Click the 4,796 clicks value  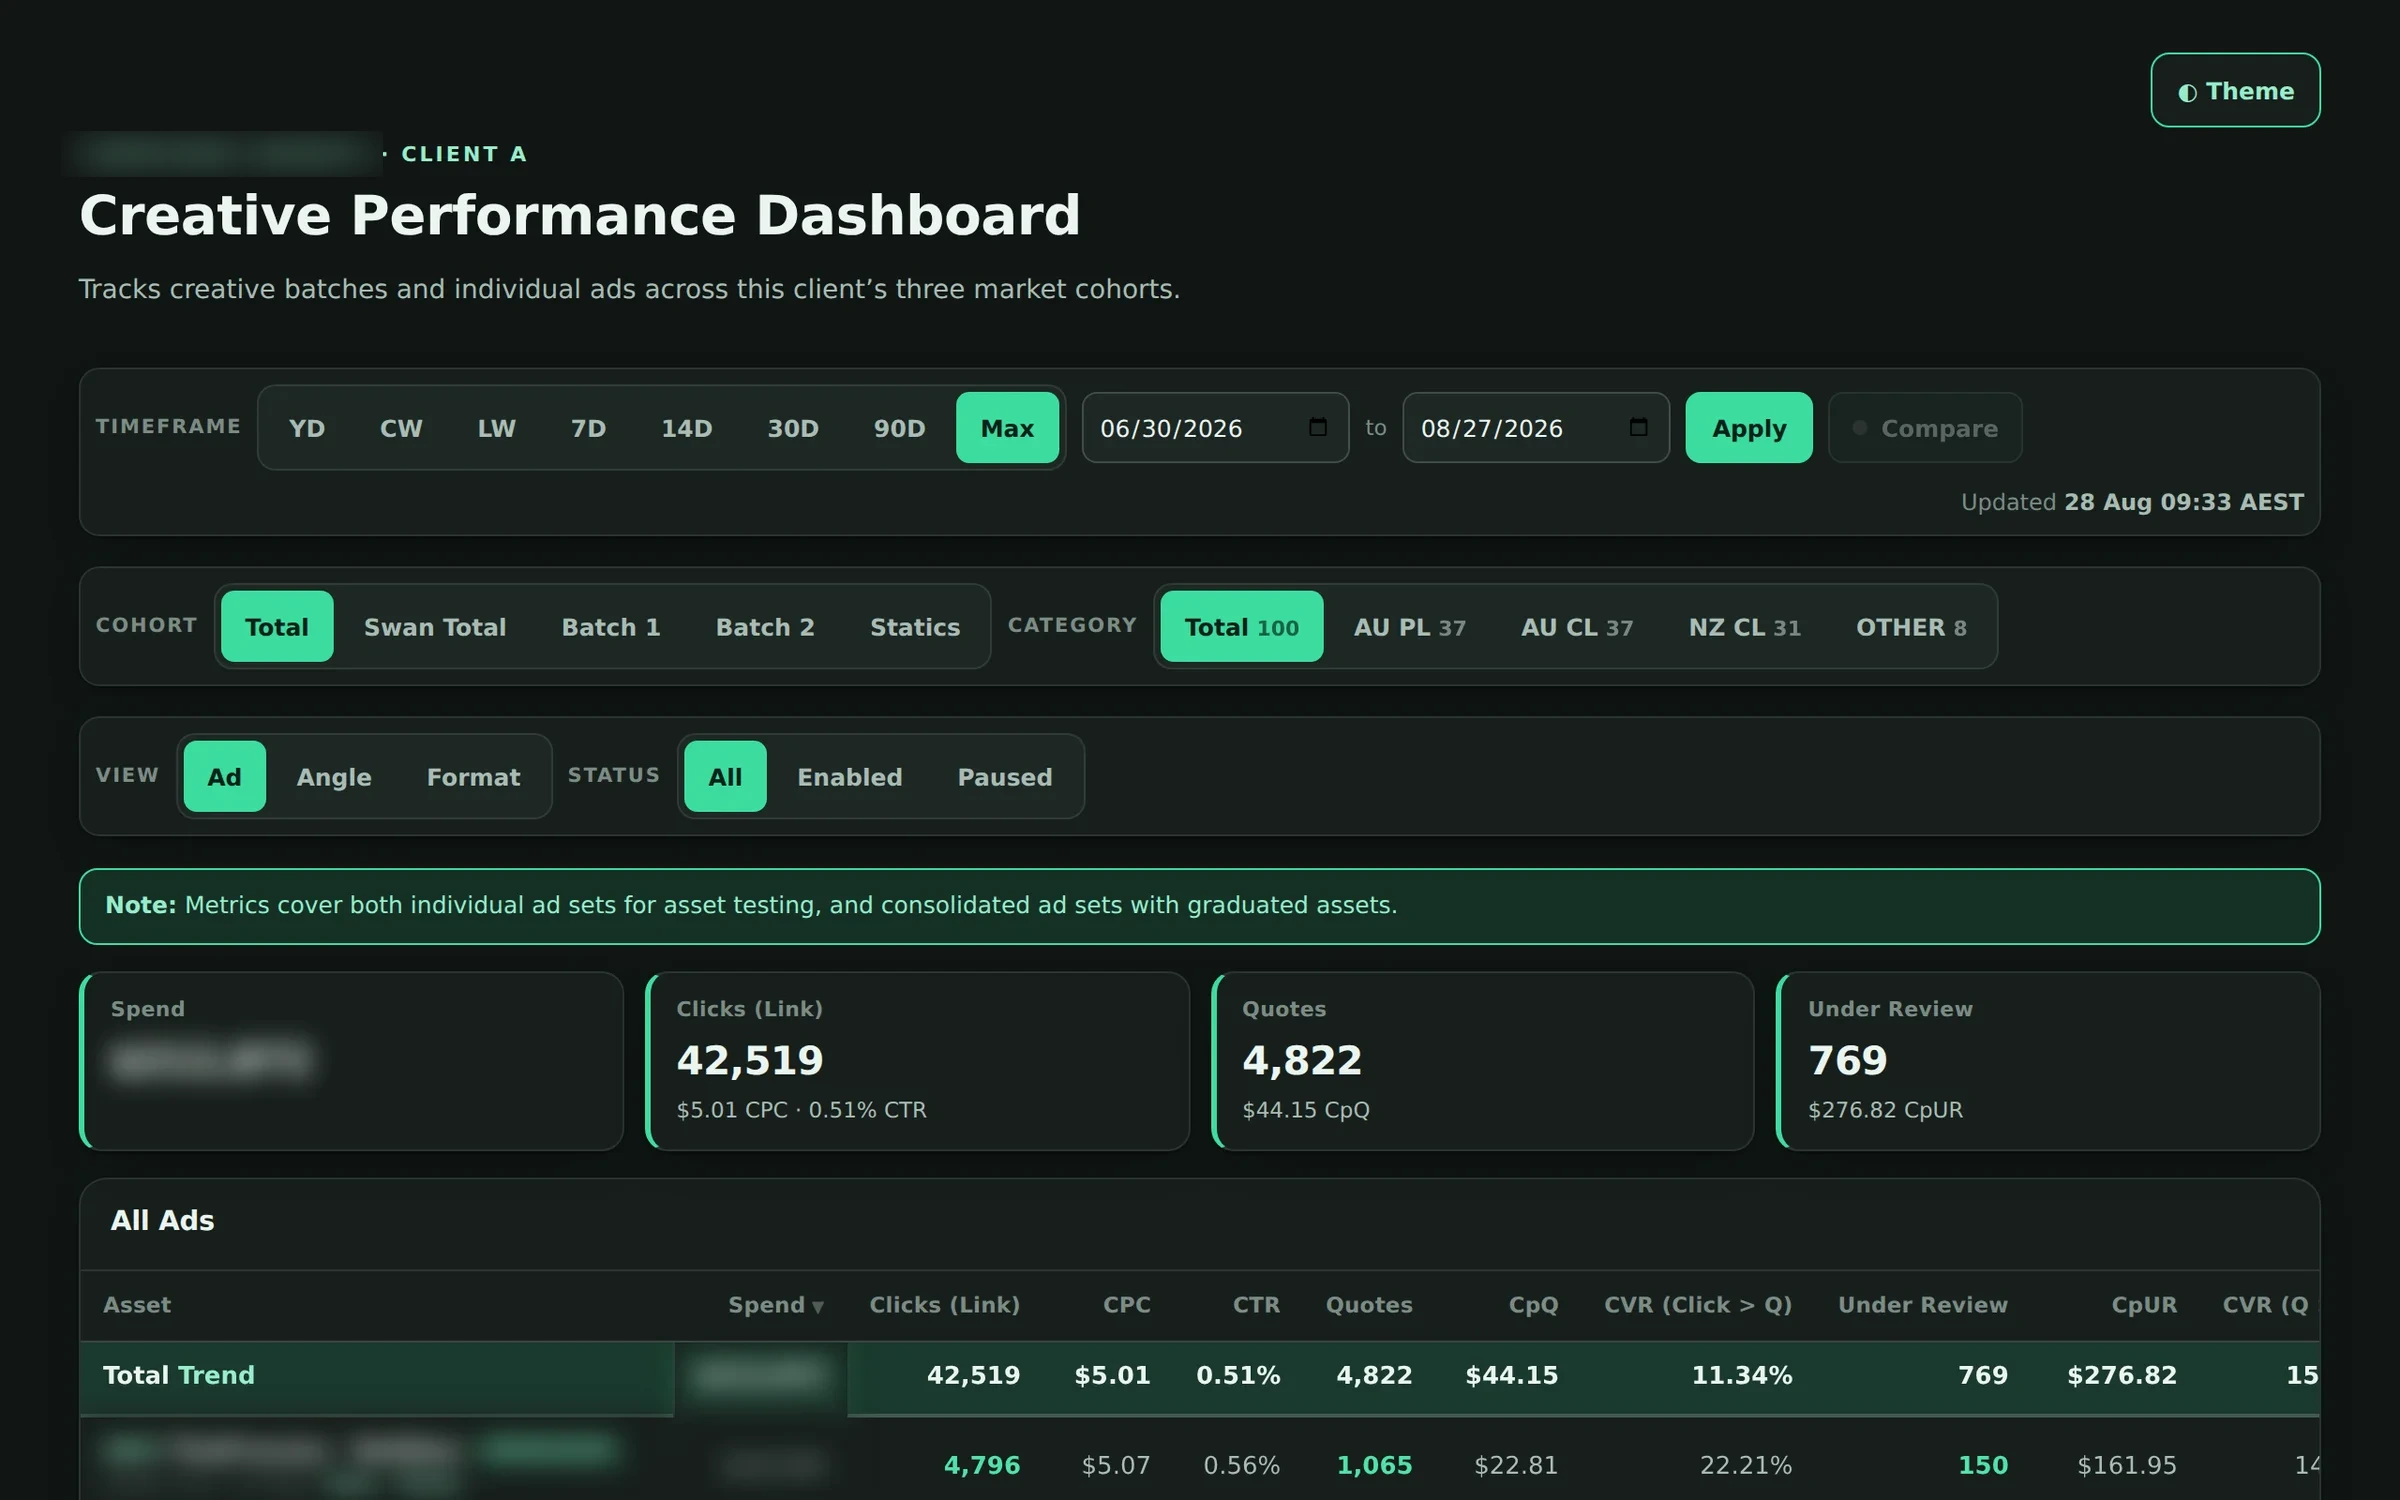(x=982, y=1466)
